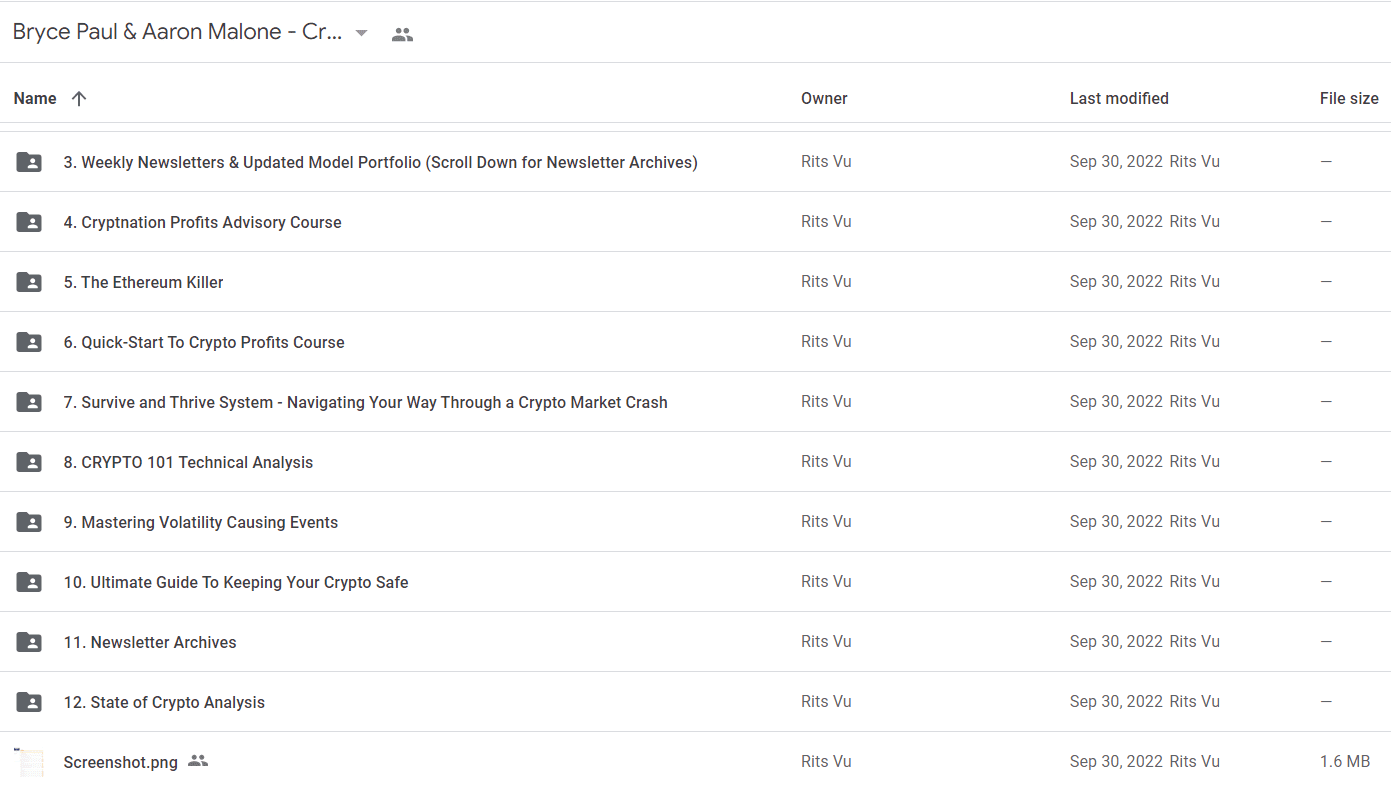The image size is (1391, 790).
Task: Open 10. Ultimate Guide To Keeping Your Crypto Safe
Action: (236, 582)
